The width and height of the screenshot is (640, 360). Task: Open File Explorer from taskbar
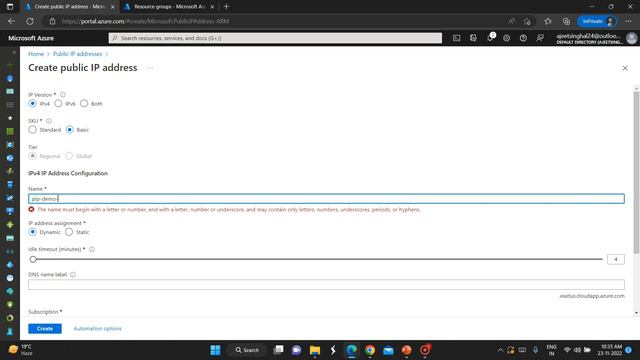pyautogui.click(x=315, y=350)
